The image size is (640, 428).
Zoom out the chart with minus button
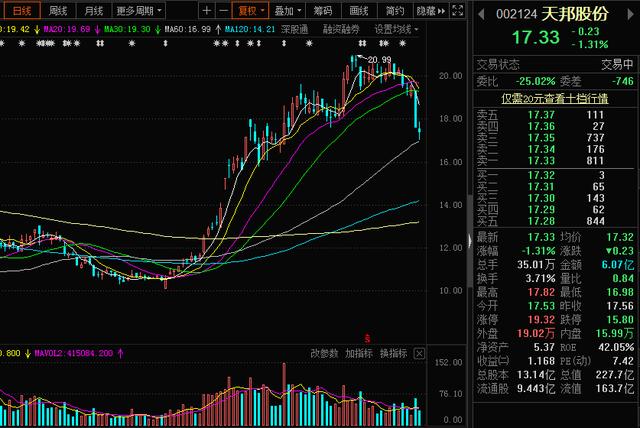pyautogui.click(x=223, y=10)
